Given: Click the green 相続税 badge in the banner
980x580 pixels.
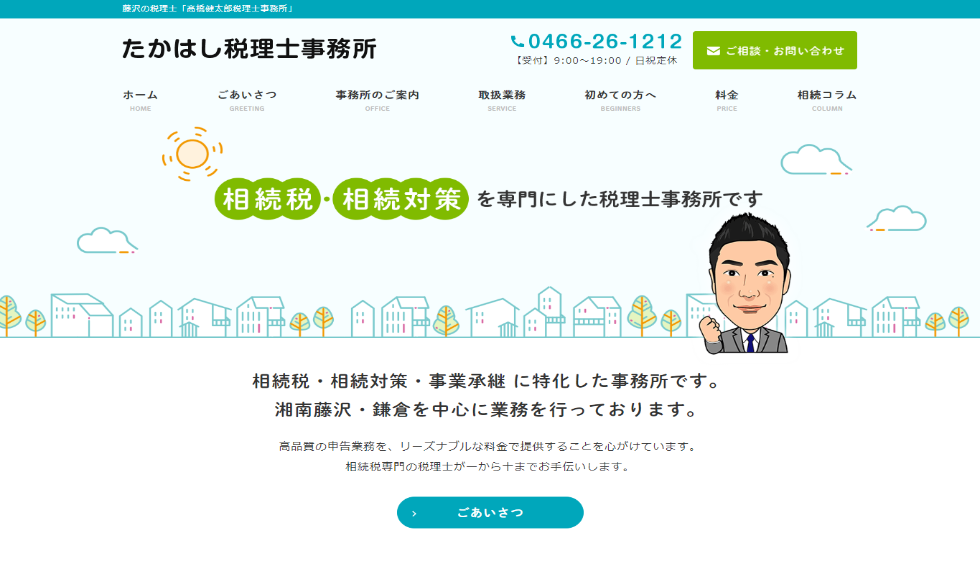Looking at the screenshot, I should pos(267,199).
